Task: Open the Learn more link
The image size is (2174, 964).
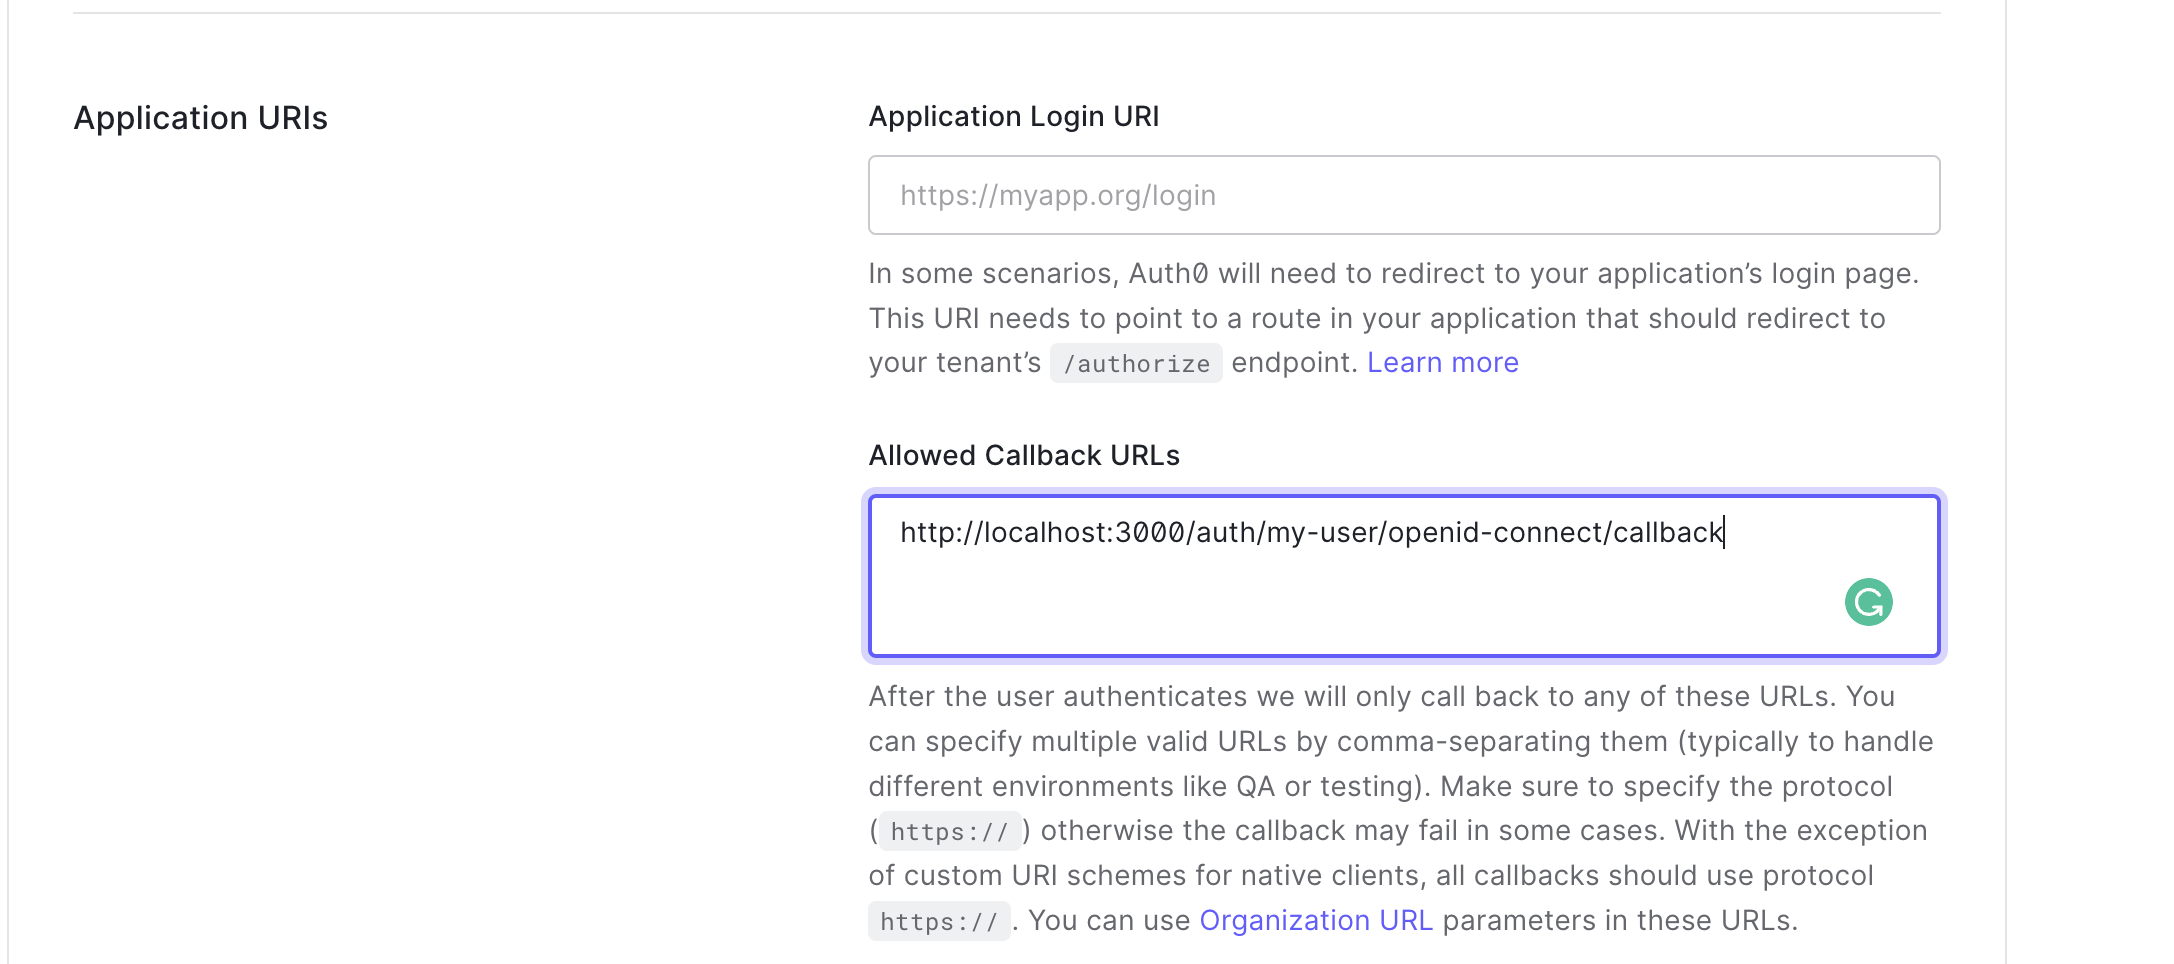Action: click(1442, 362)
